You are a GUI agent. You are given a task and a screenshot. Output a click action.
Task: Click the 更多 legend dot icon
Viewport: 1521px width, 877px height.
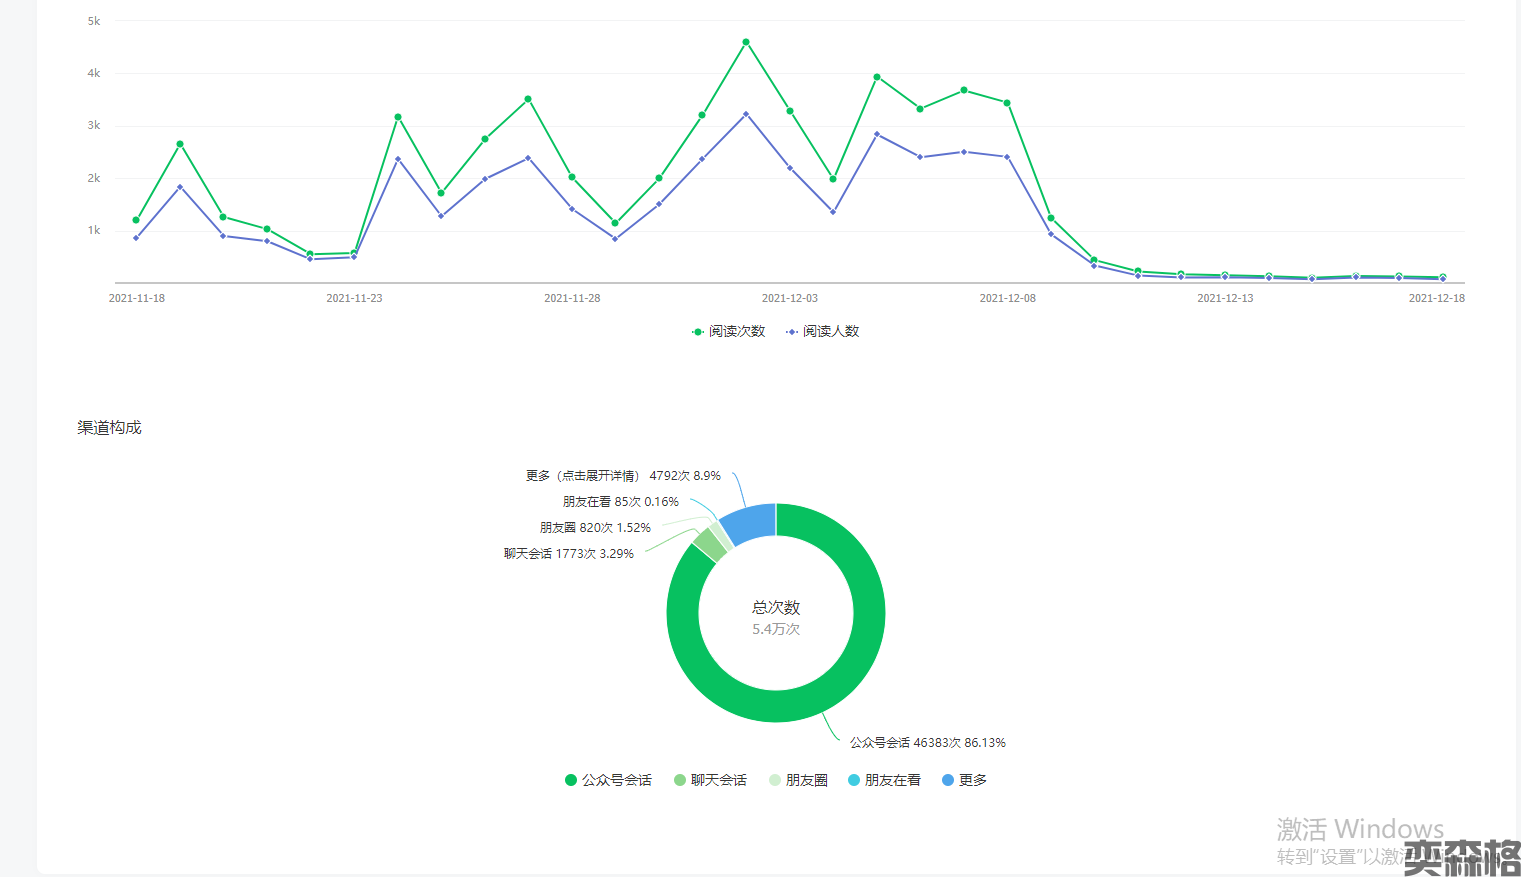click(x=948, y=780)
